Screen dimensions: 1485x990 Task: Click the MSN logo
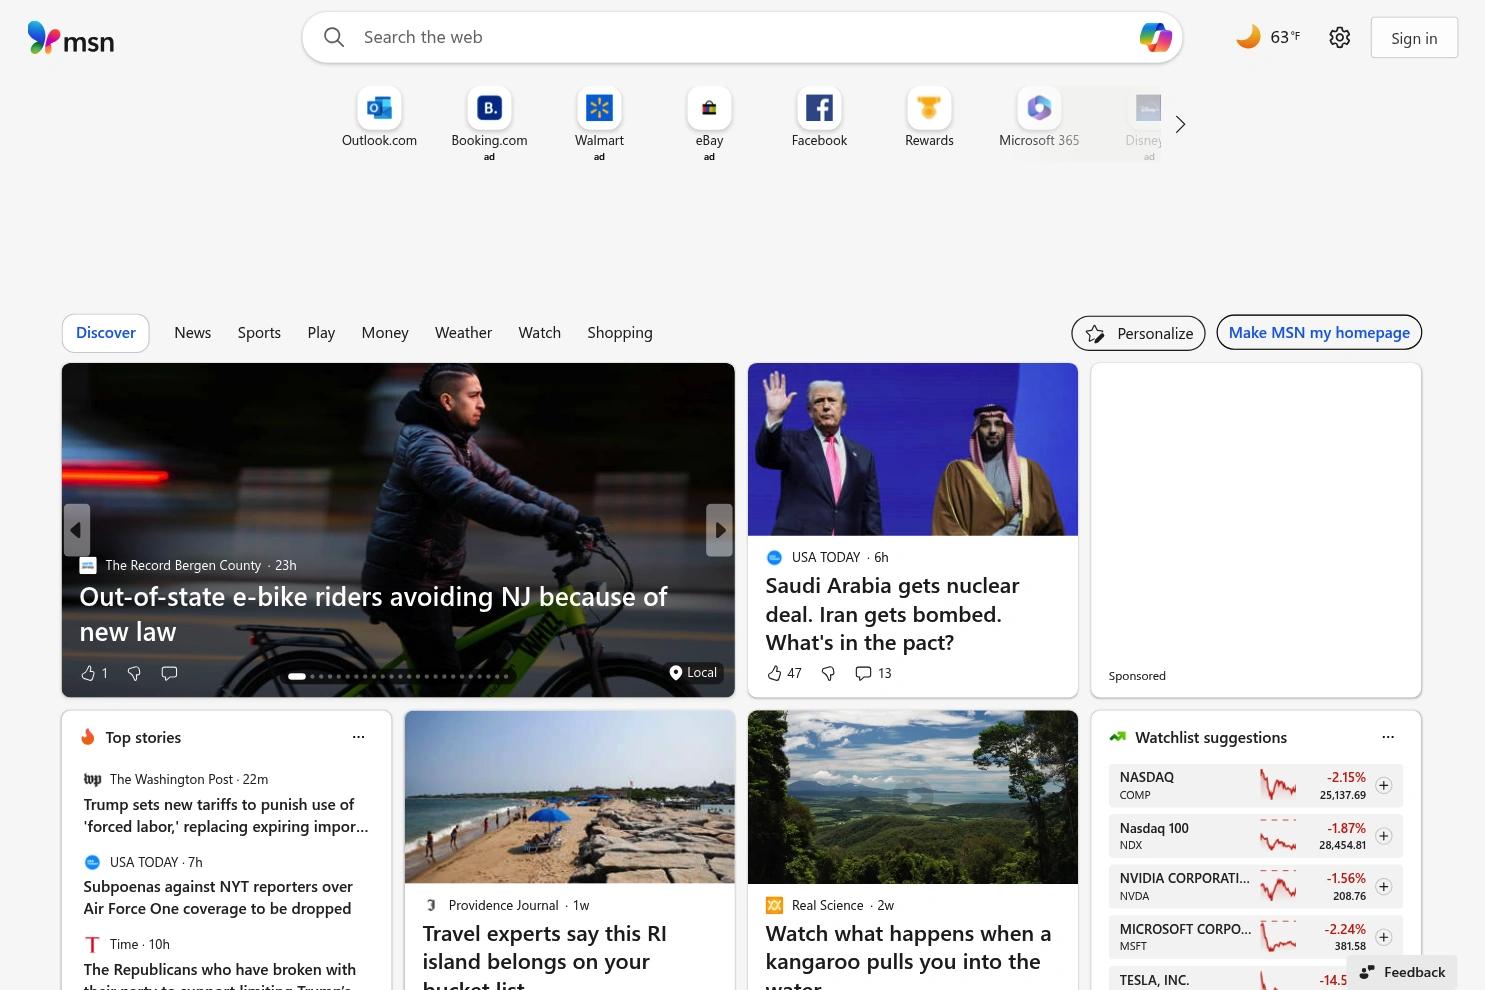pos(71,38)
